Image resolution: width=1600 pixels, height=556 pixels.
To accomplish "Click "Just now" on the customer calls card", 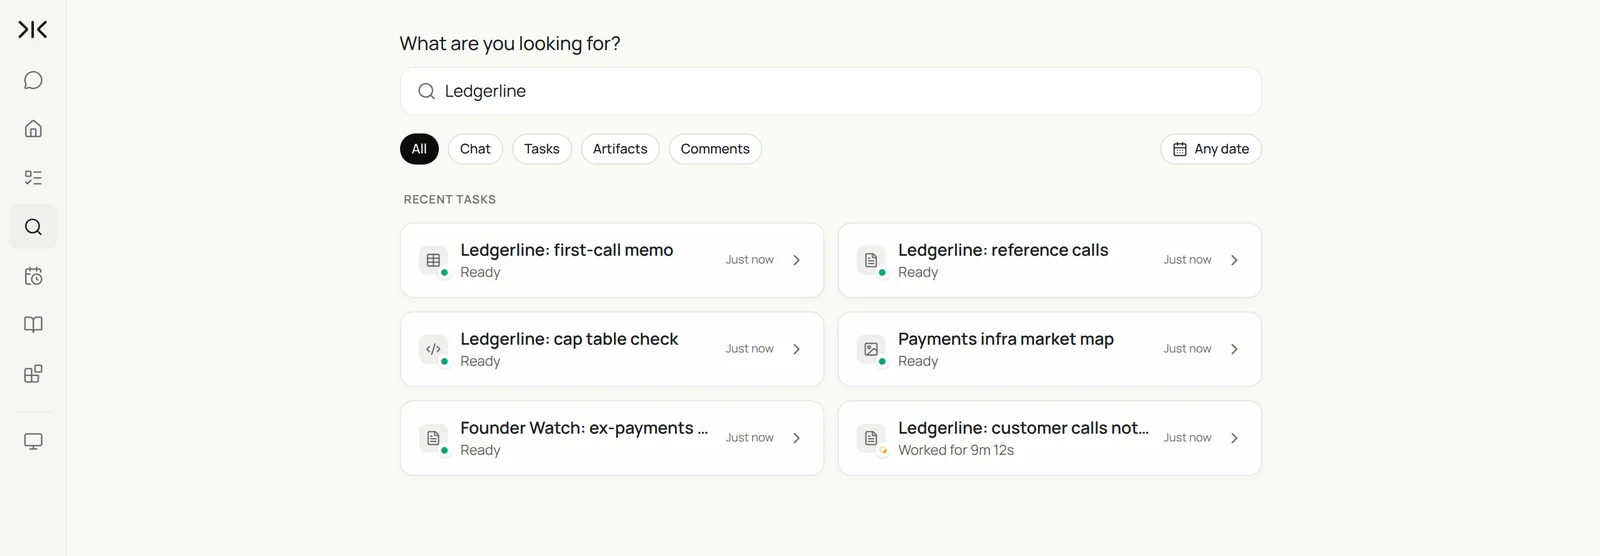I will pos(1187,438).
